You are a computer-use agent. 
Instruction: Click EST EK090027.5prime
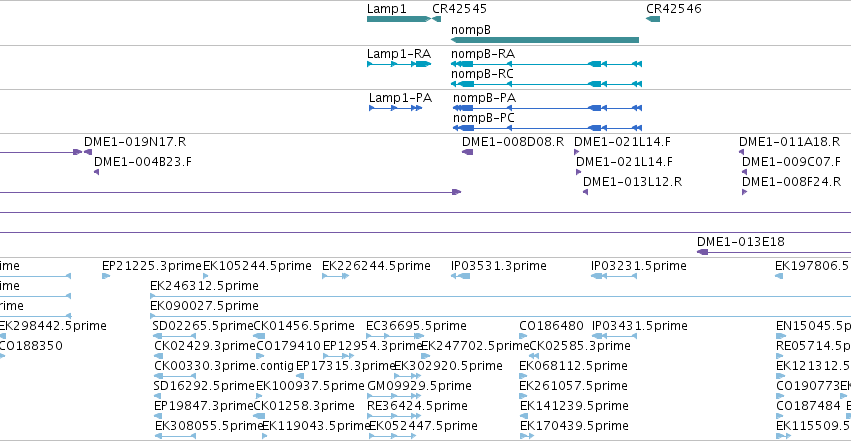click(x=500, y=316)
